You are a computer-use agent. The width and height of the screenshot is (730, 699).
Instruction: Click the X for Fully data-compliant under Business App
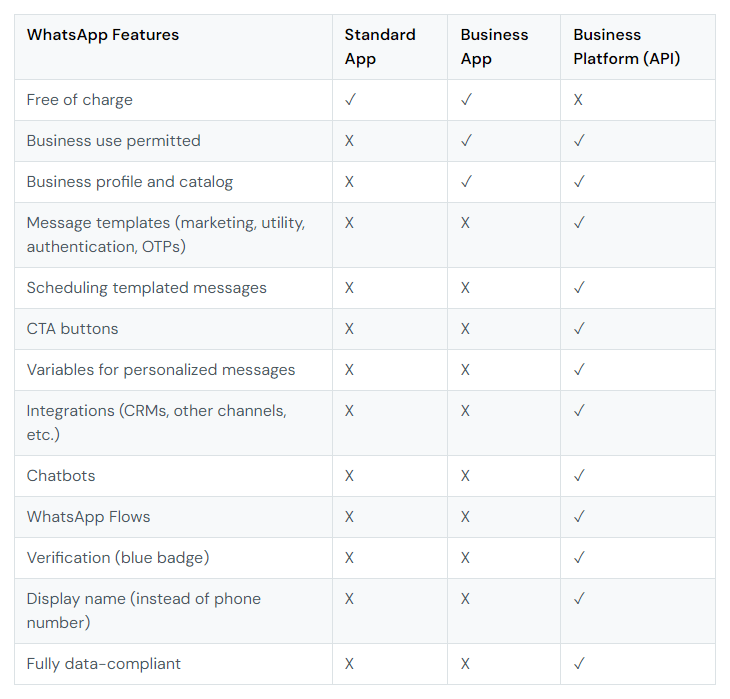(x=465, y=664)
